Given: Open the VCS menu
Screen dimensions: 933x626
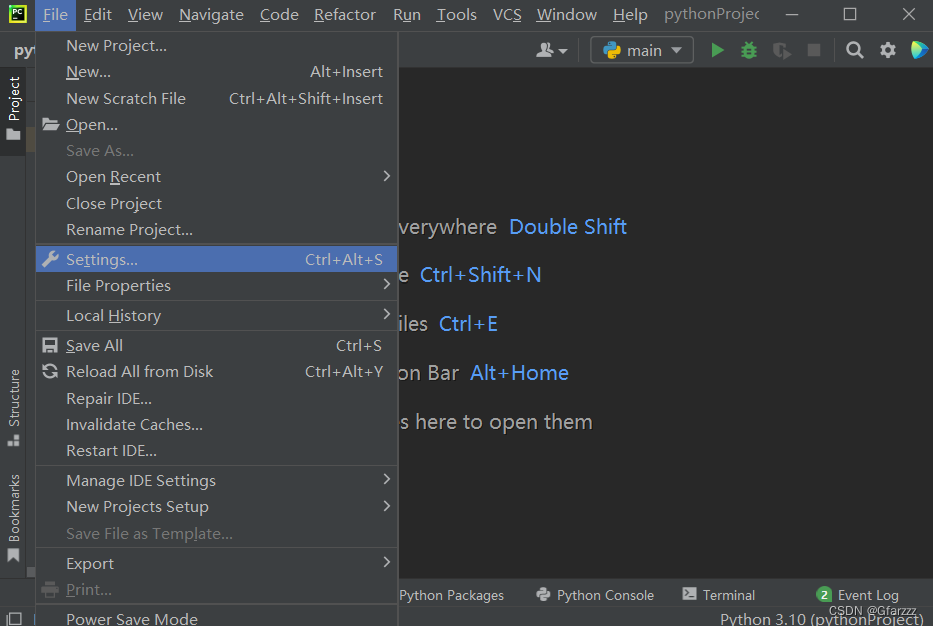Looking at the screenshot, I should (x=507, y=15).
